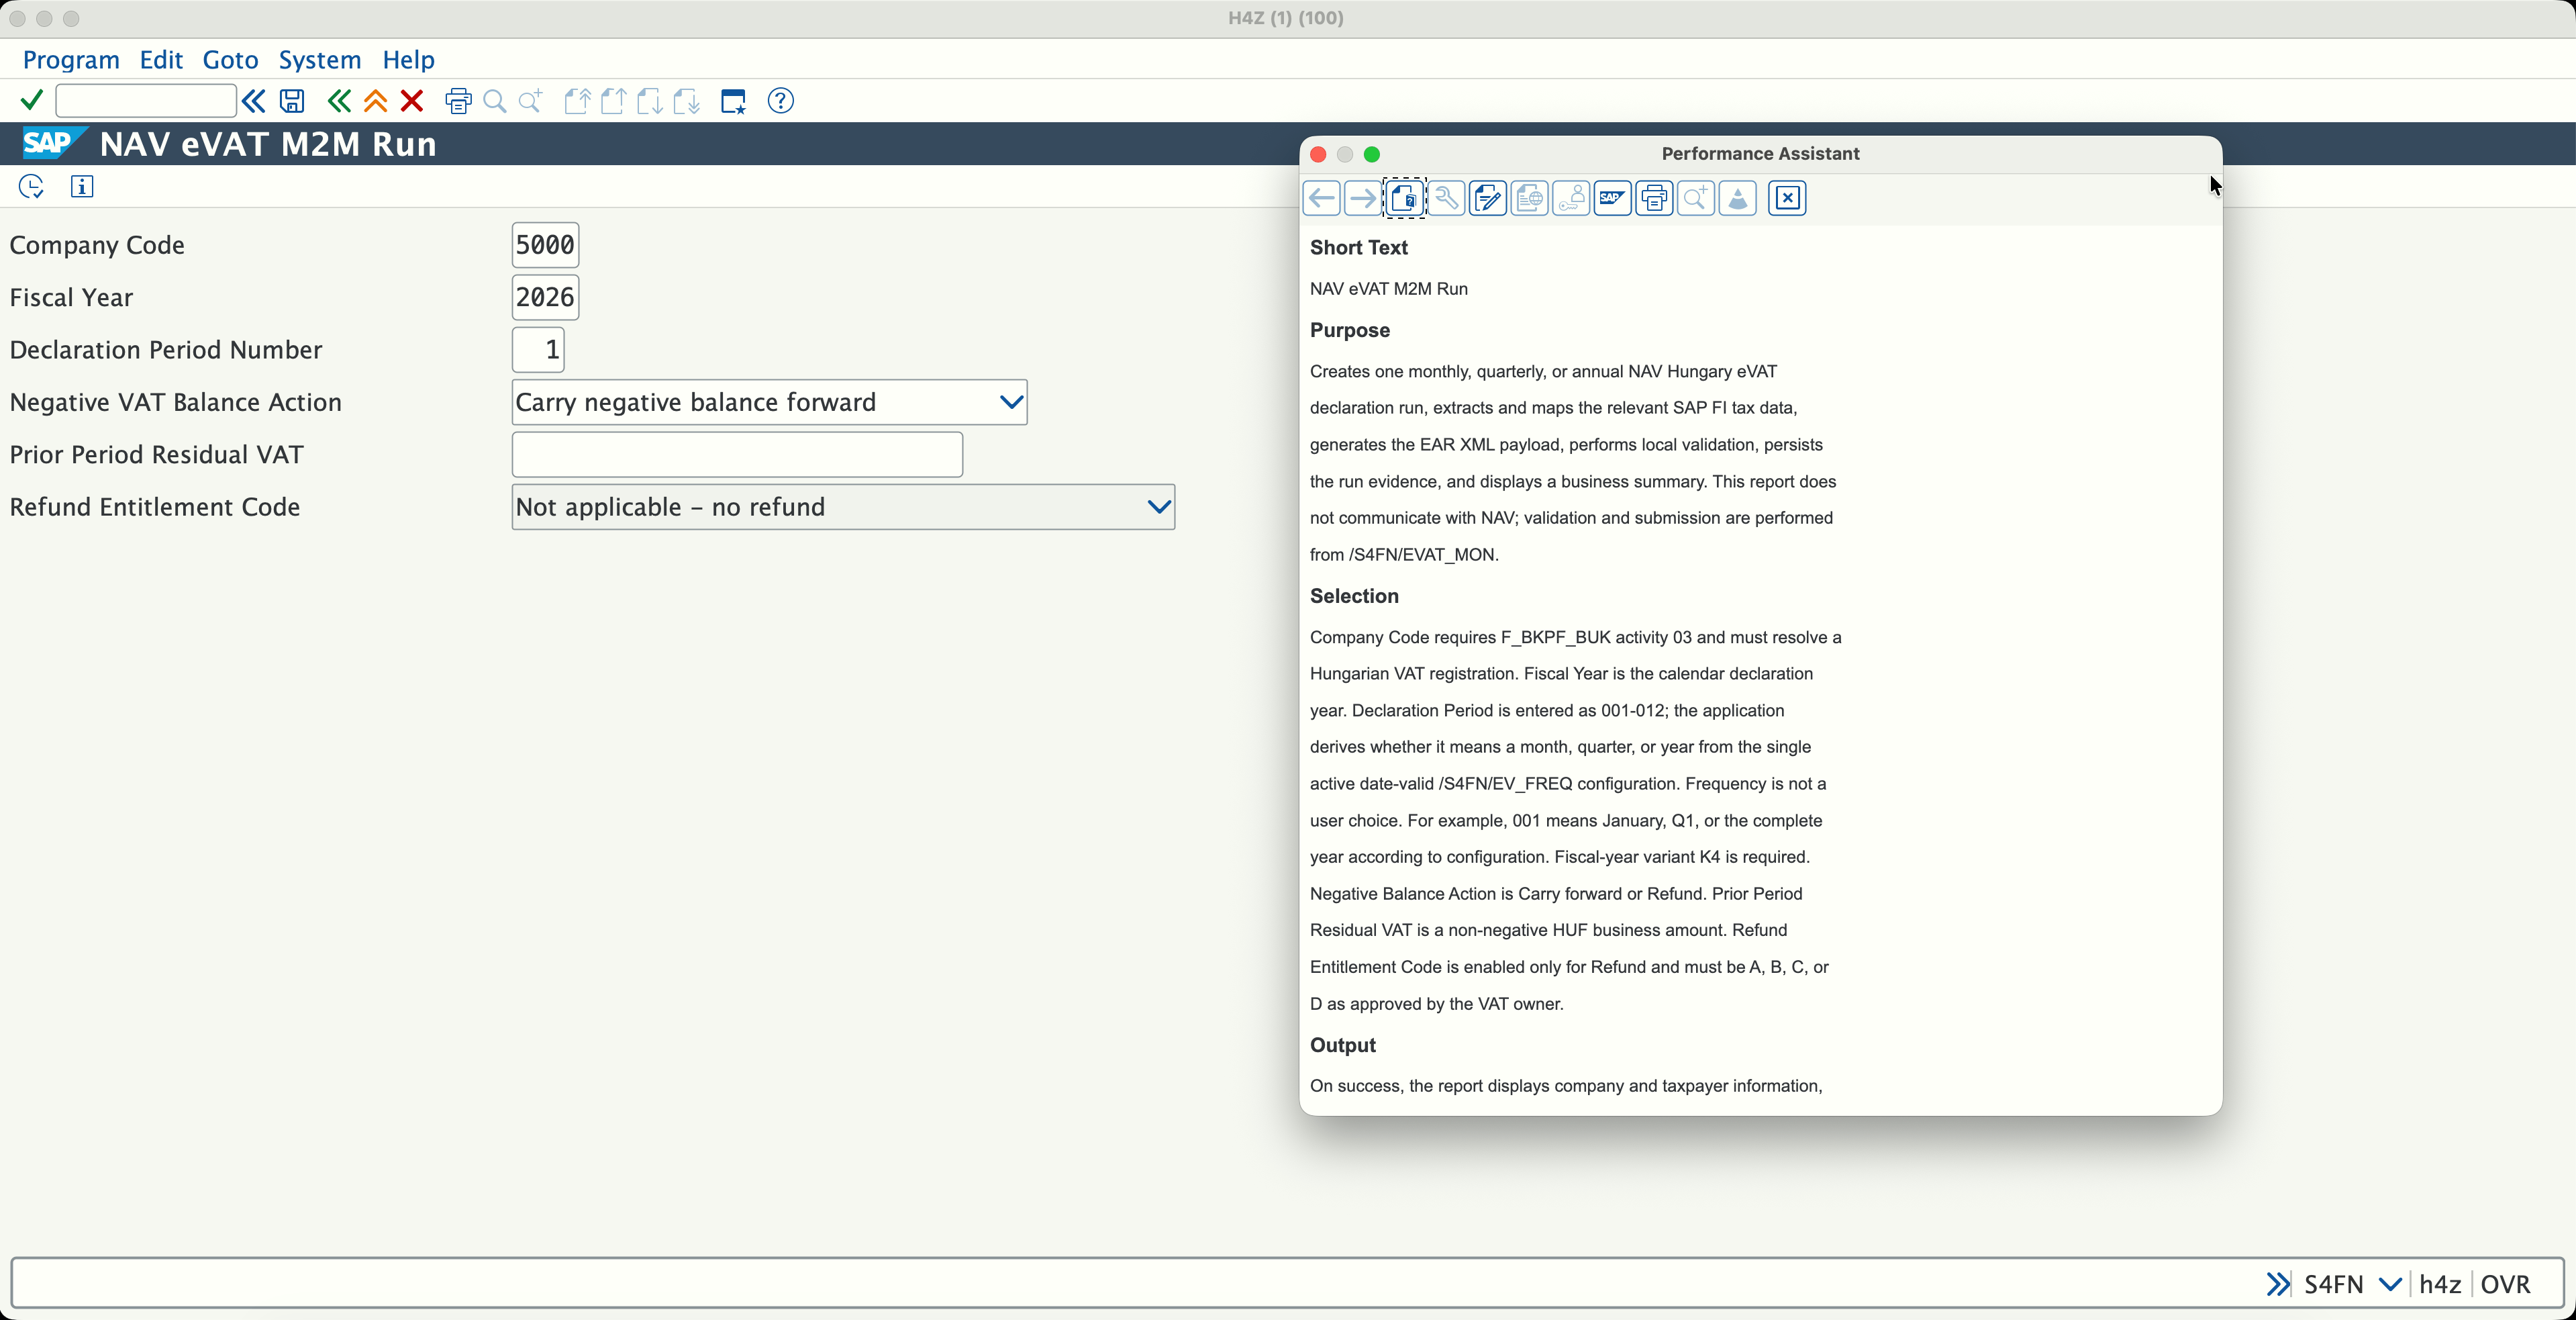Click the Find Next icon in main toolbar

531,100
